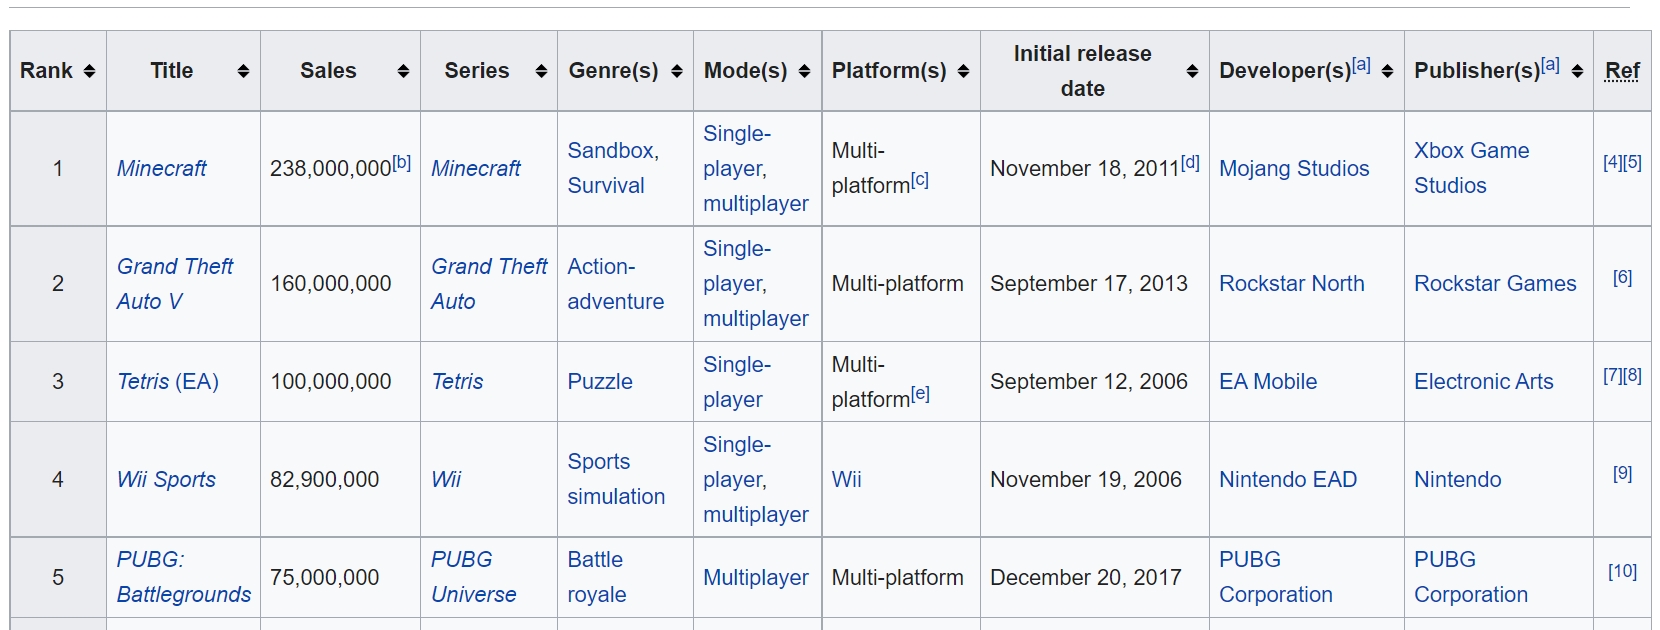Sort table by Rank column arrows
Image resolution: width=1660 pixels, height=630 pixels.
89,71
